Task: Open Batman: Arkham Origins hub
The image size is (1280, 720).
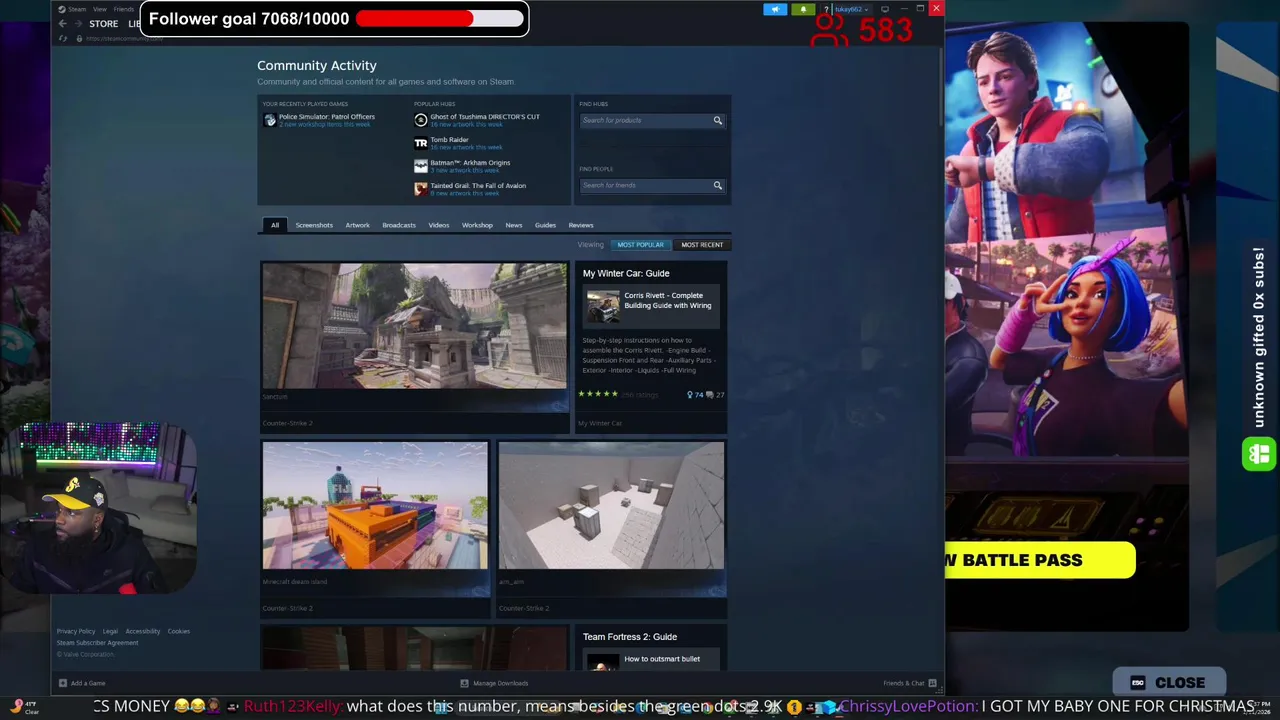Action: tap(470, 162)
